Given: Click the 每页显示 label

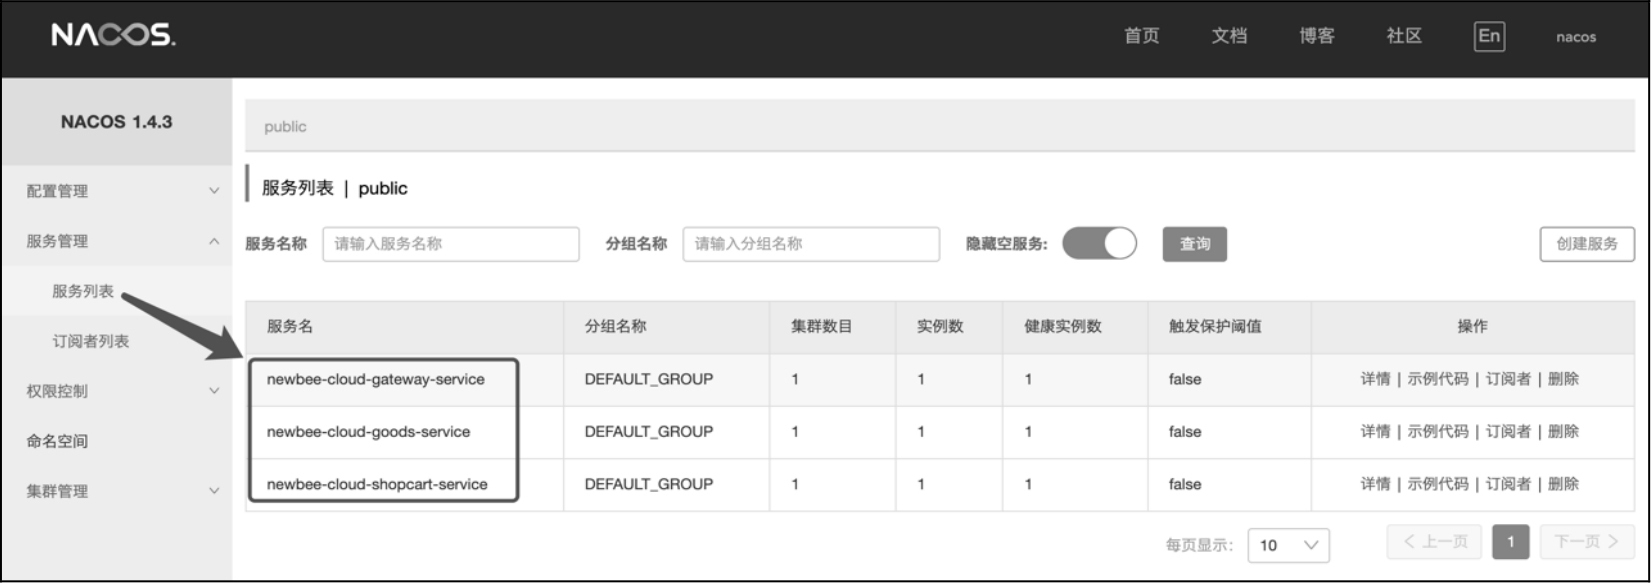Looking at the screenshot, I should pyautogui.click(x=1199, y=545).
